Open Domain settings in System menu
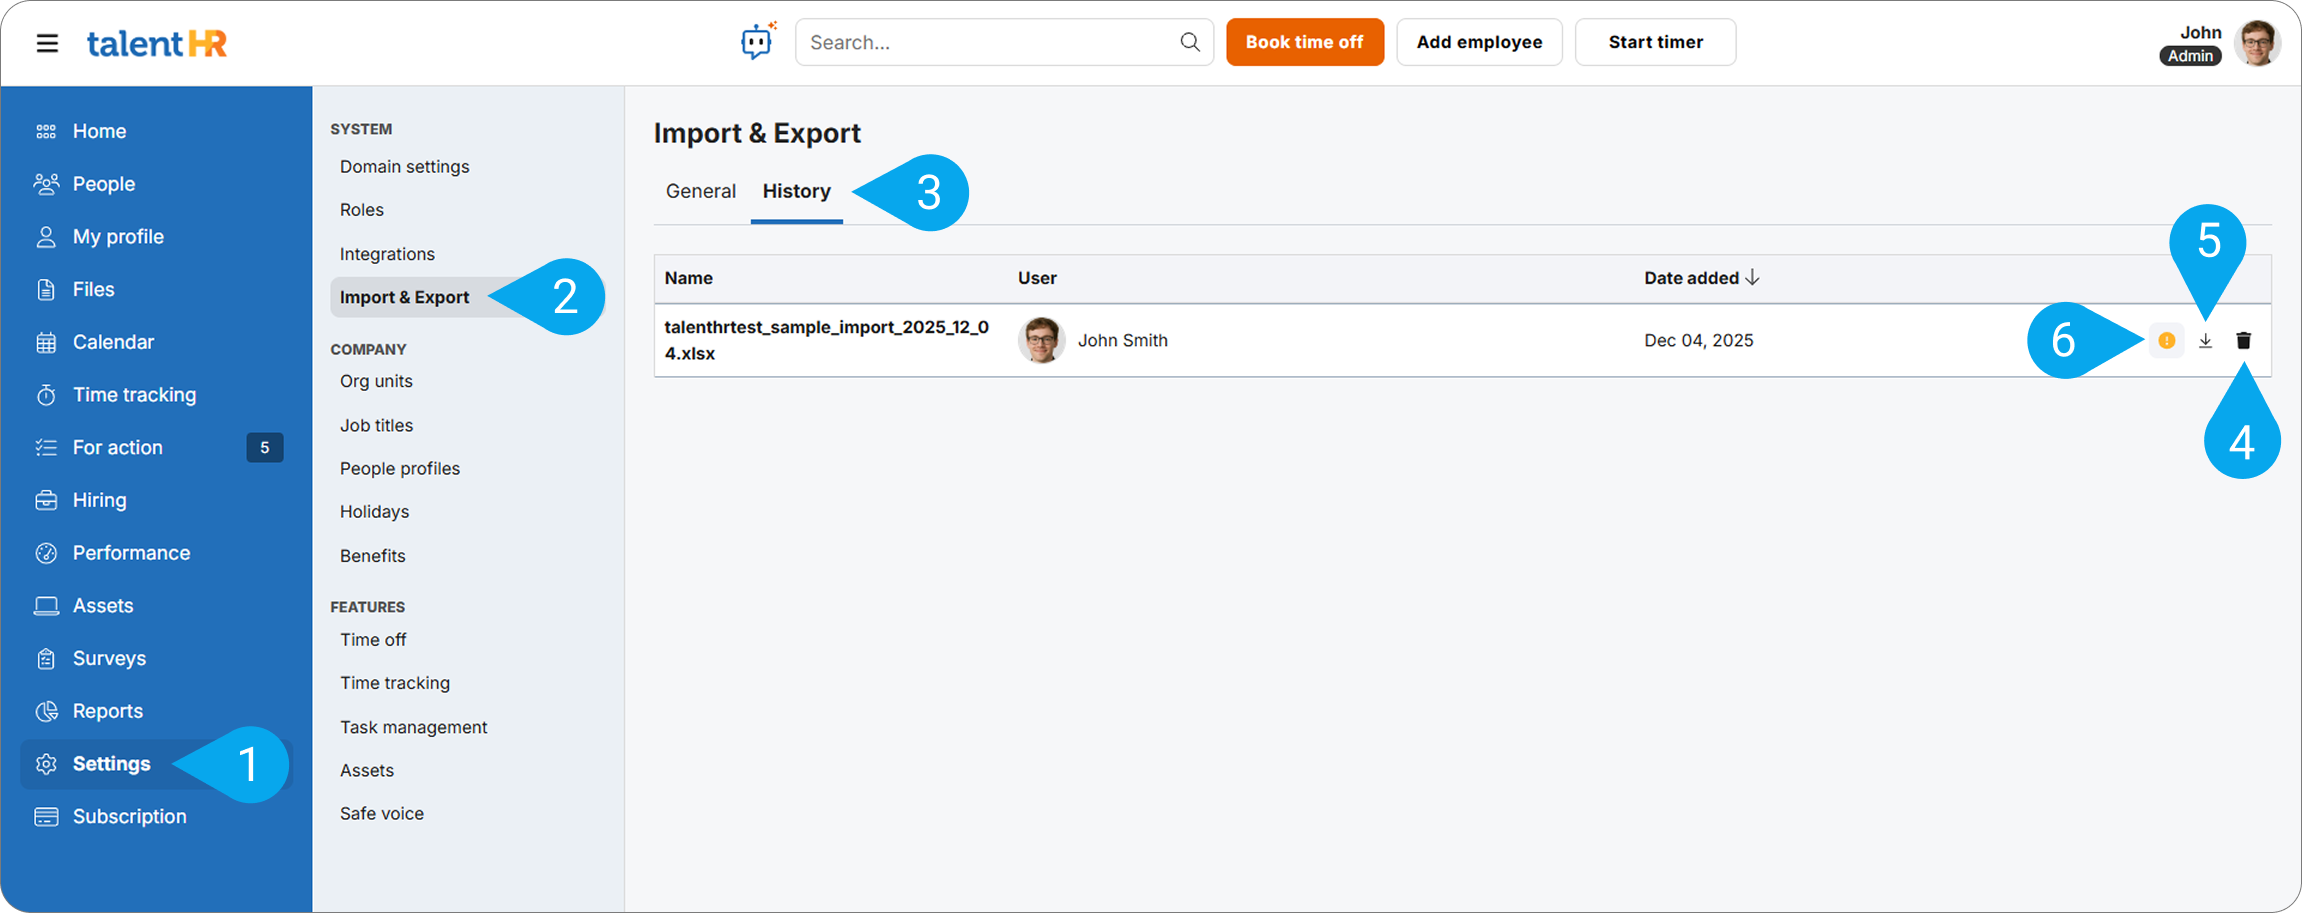 pos(404,167)
